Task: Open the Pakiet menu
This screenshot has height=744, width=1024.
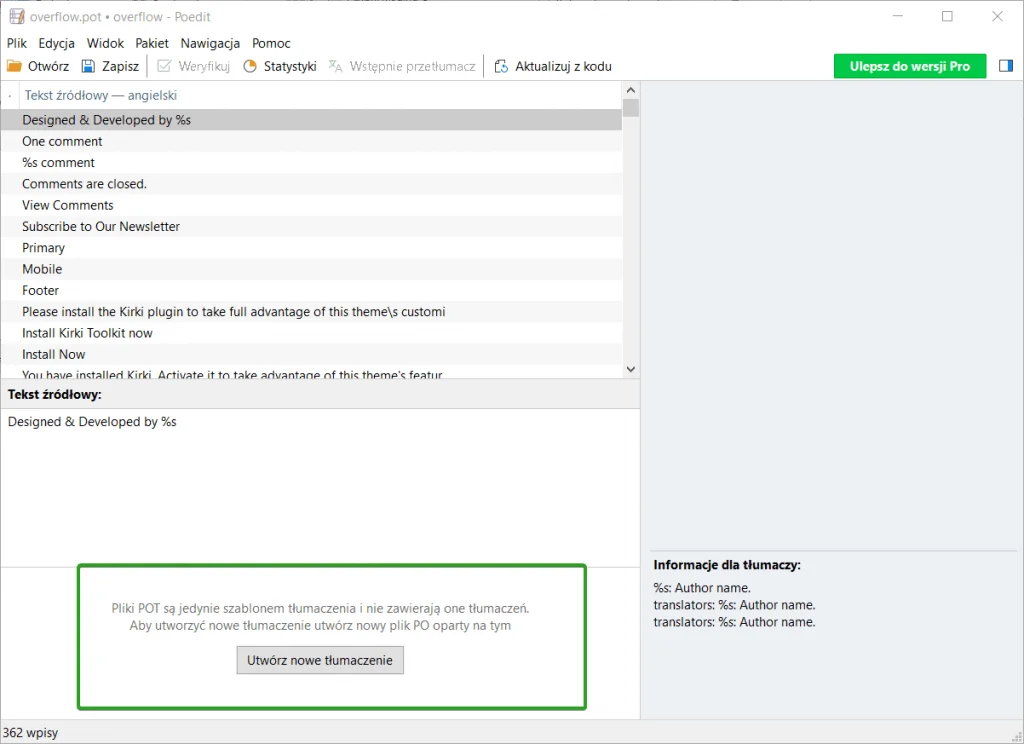Action: click(x=152, y=43)
